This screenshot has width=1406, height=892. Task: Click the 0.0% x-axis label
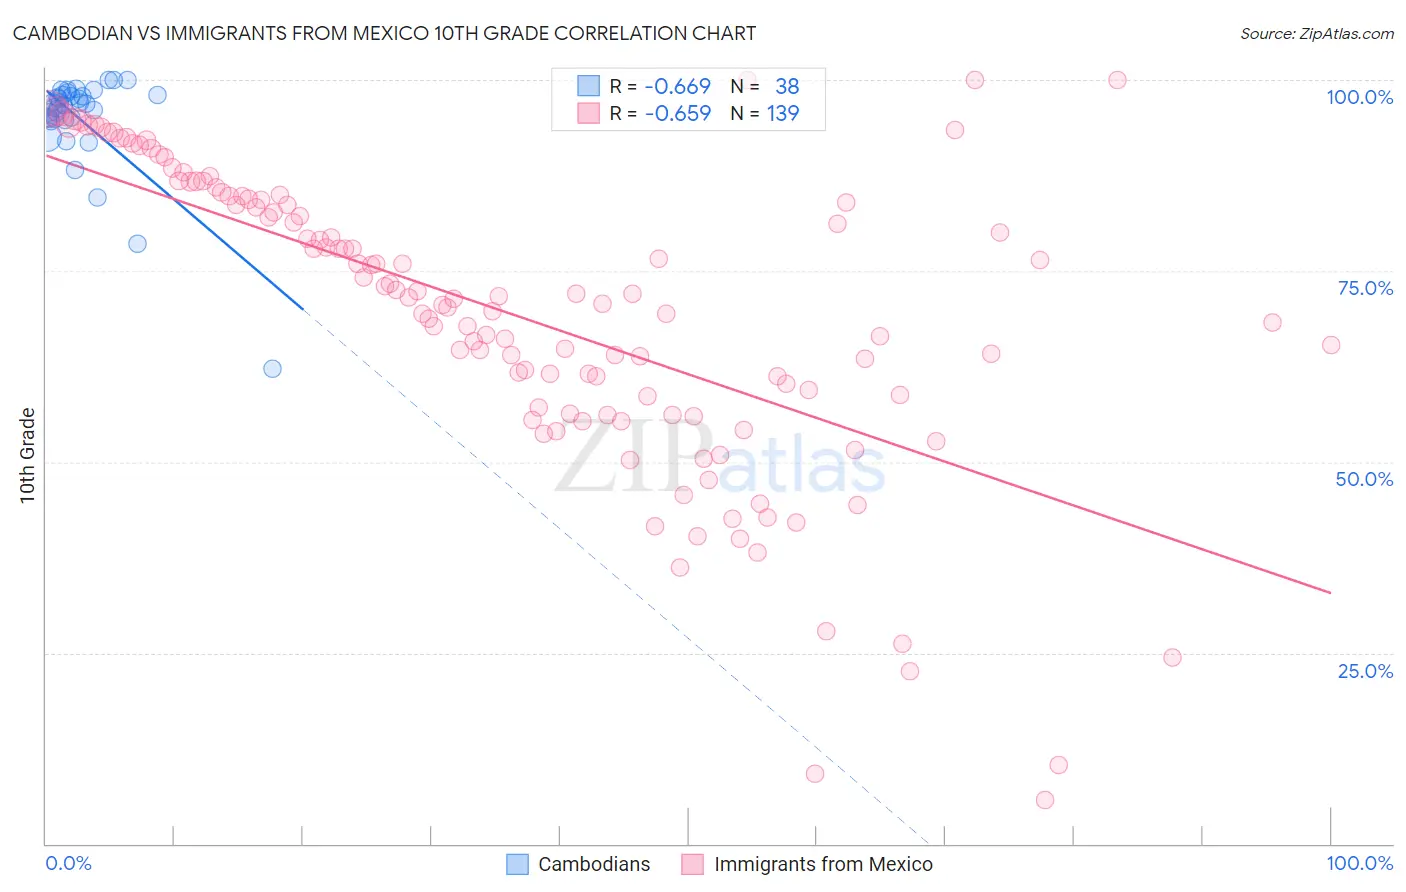tap(69, 863)
